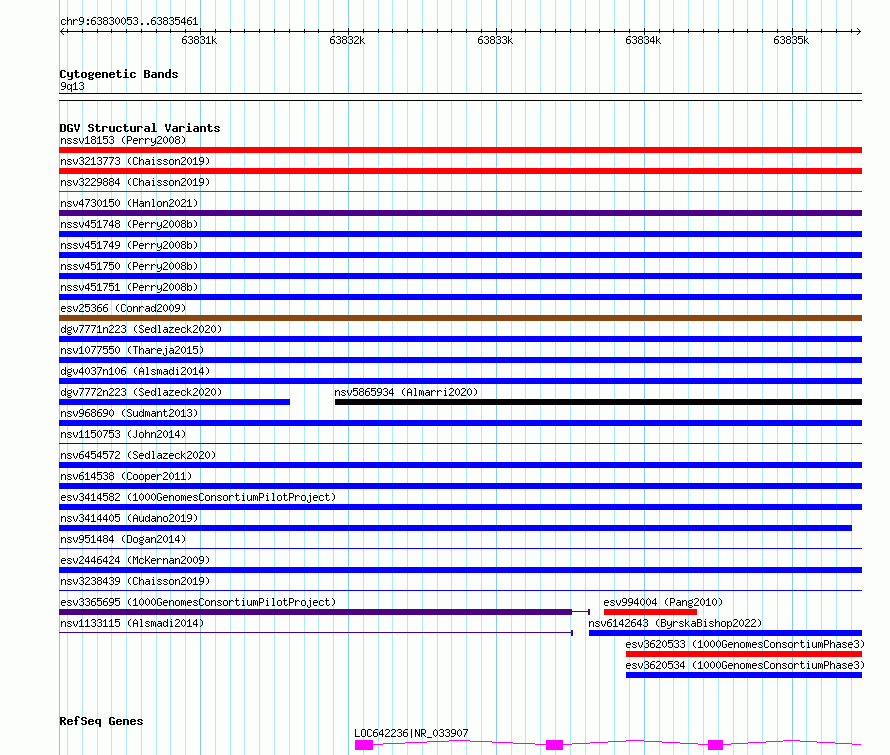890x755 pixels.
Task: Open the Cytogenetic Bands track heading
Action: [119, 74]
